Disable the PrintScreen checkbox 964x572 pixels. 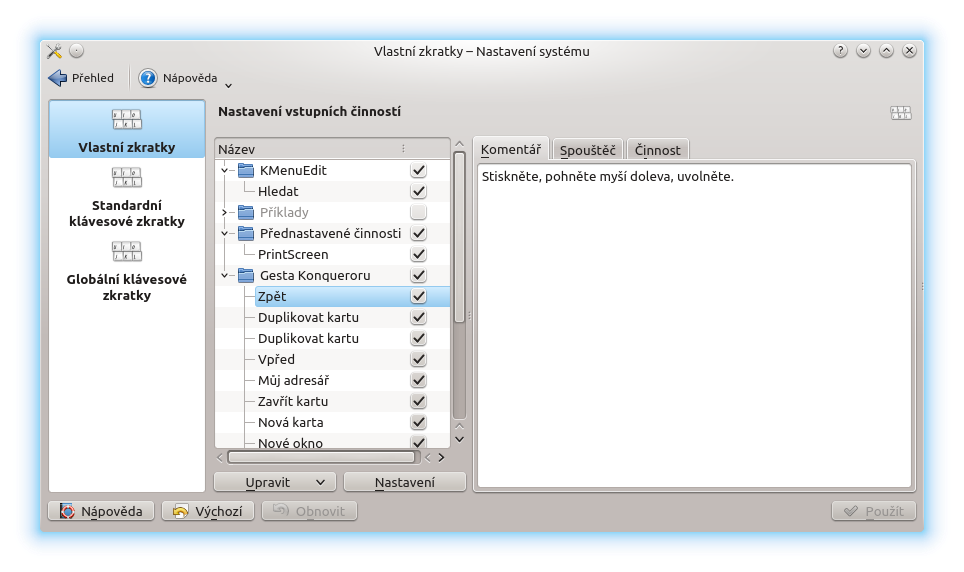point(419,254)
